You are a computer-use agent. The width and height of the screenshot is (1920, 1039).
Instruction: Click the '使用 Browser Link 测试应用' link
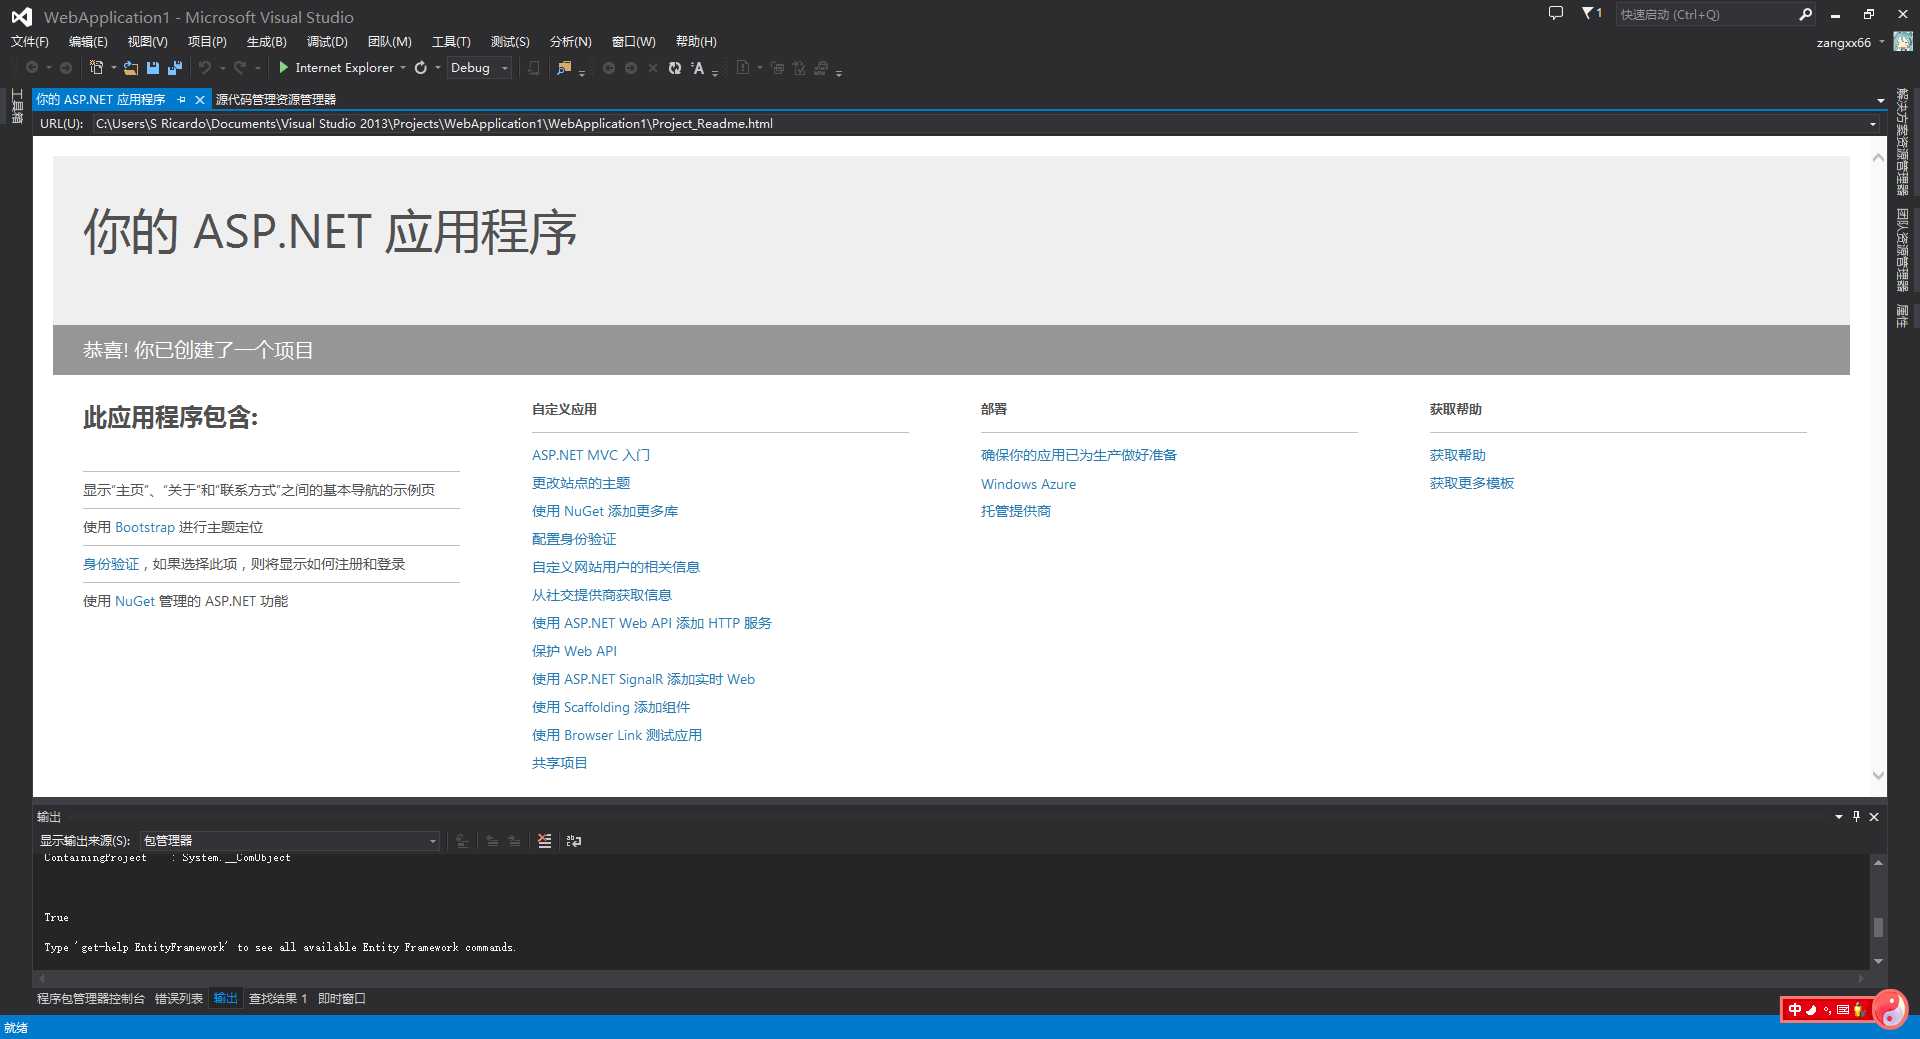click(x=617, y=735)
